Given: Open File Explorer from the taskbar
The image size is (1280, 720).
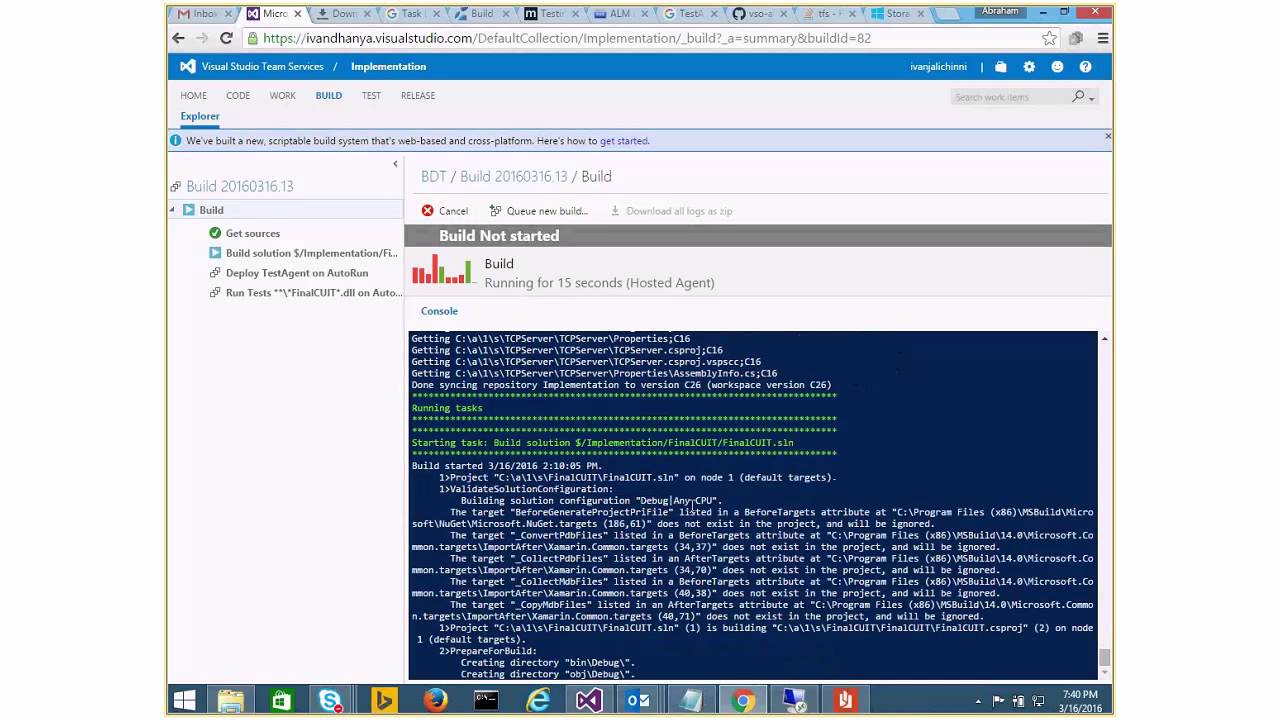Looking at the screenshot, I should pyautogui.click(x=231, y=700).
